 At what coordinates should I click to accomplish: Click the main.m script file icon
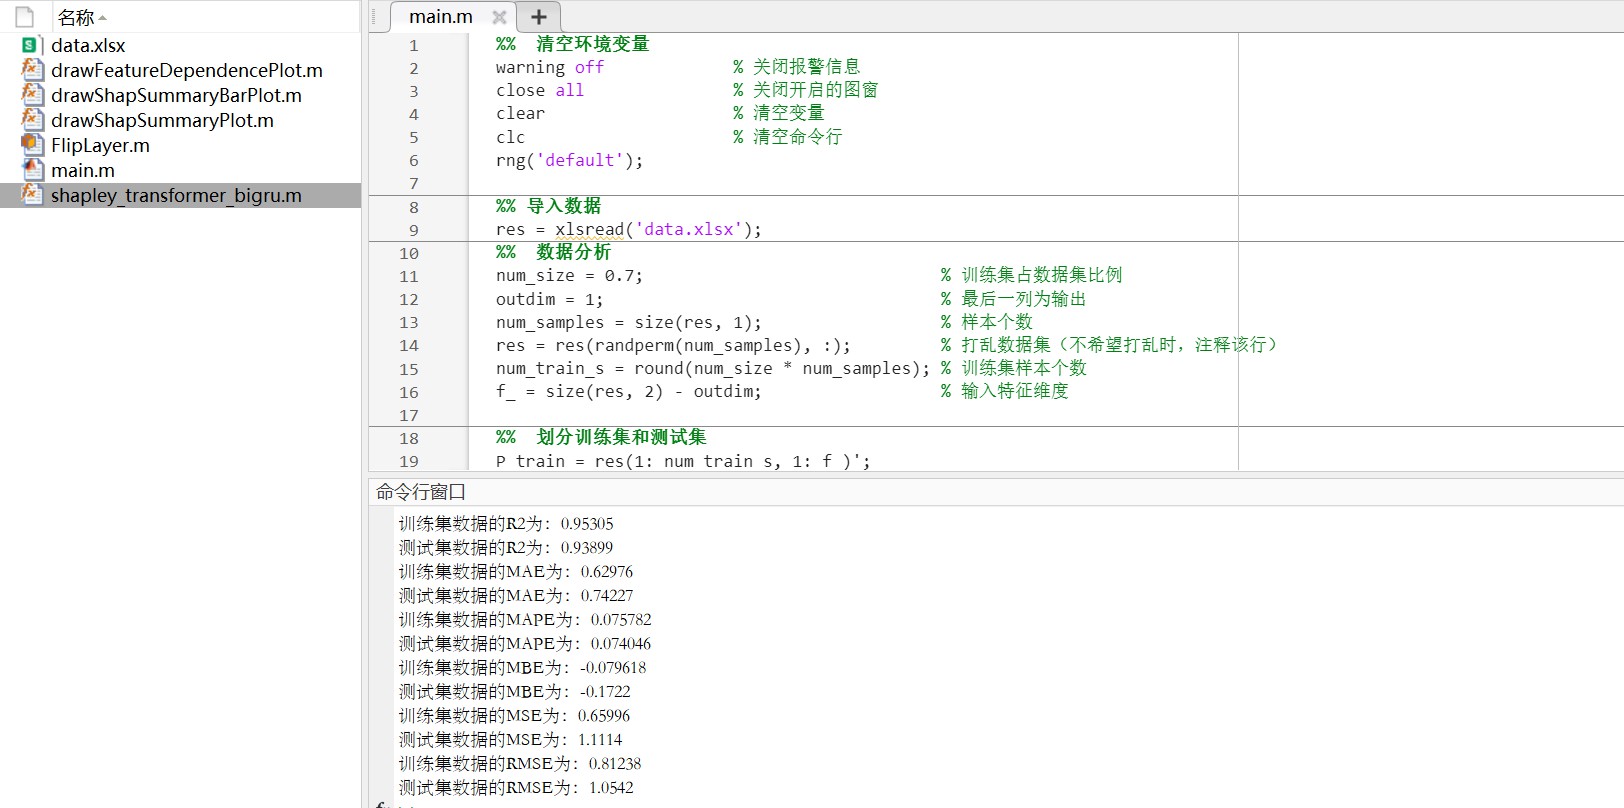32,170
